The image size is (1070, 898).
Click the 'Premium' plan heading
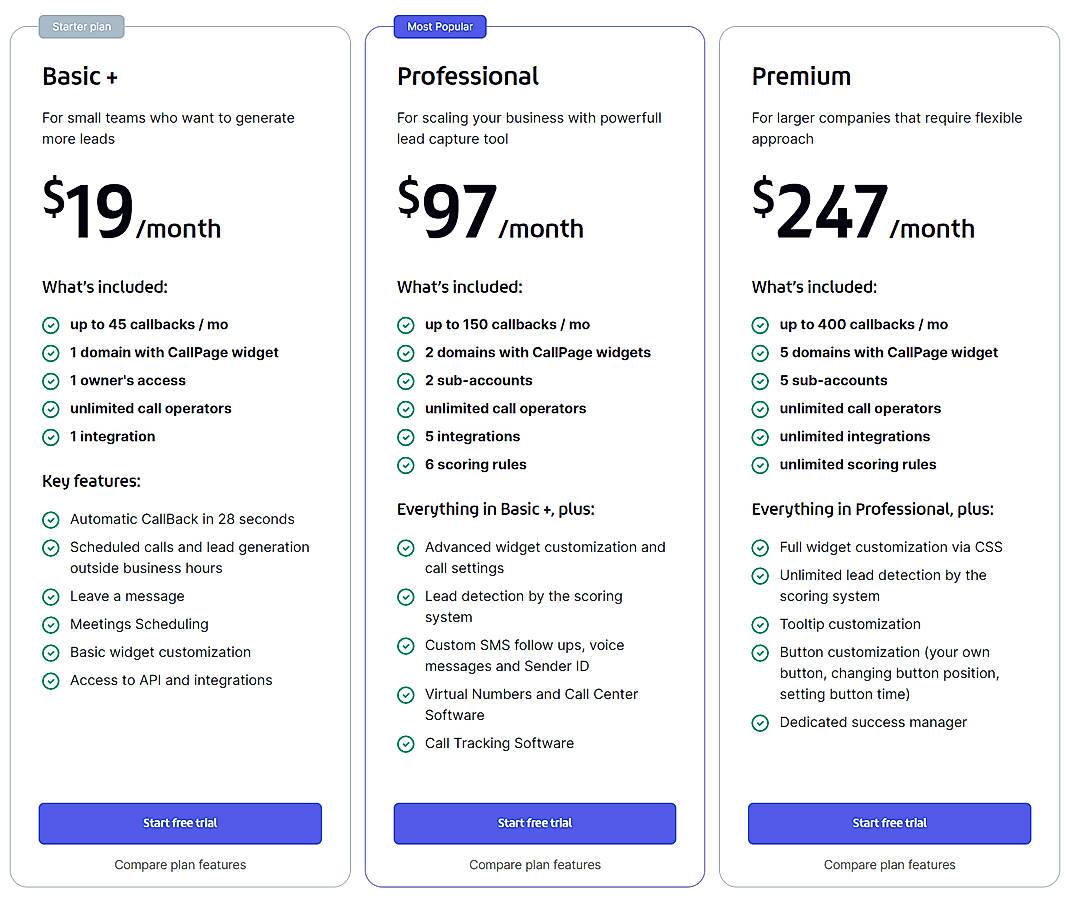[x=801, y=76]
